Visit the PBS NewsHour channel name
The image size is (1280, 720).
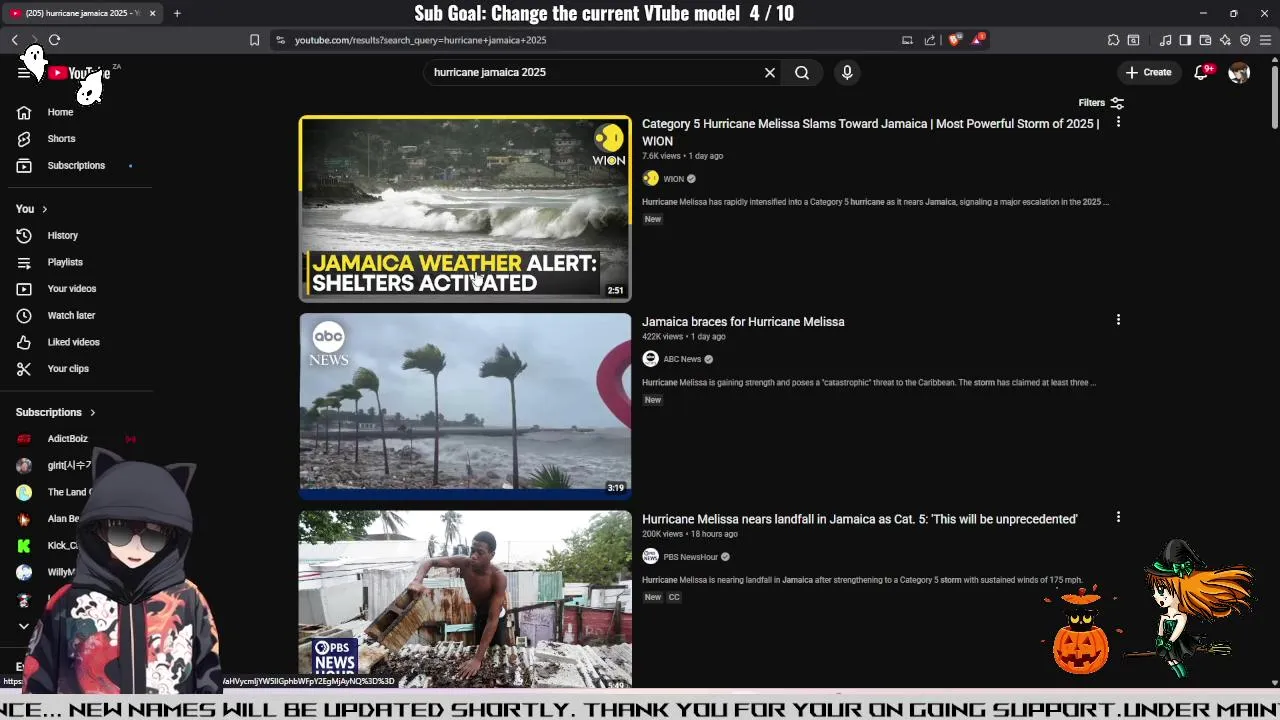tap(690, 557)
